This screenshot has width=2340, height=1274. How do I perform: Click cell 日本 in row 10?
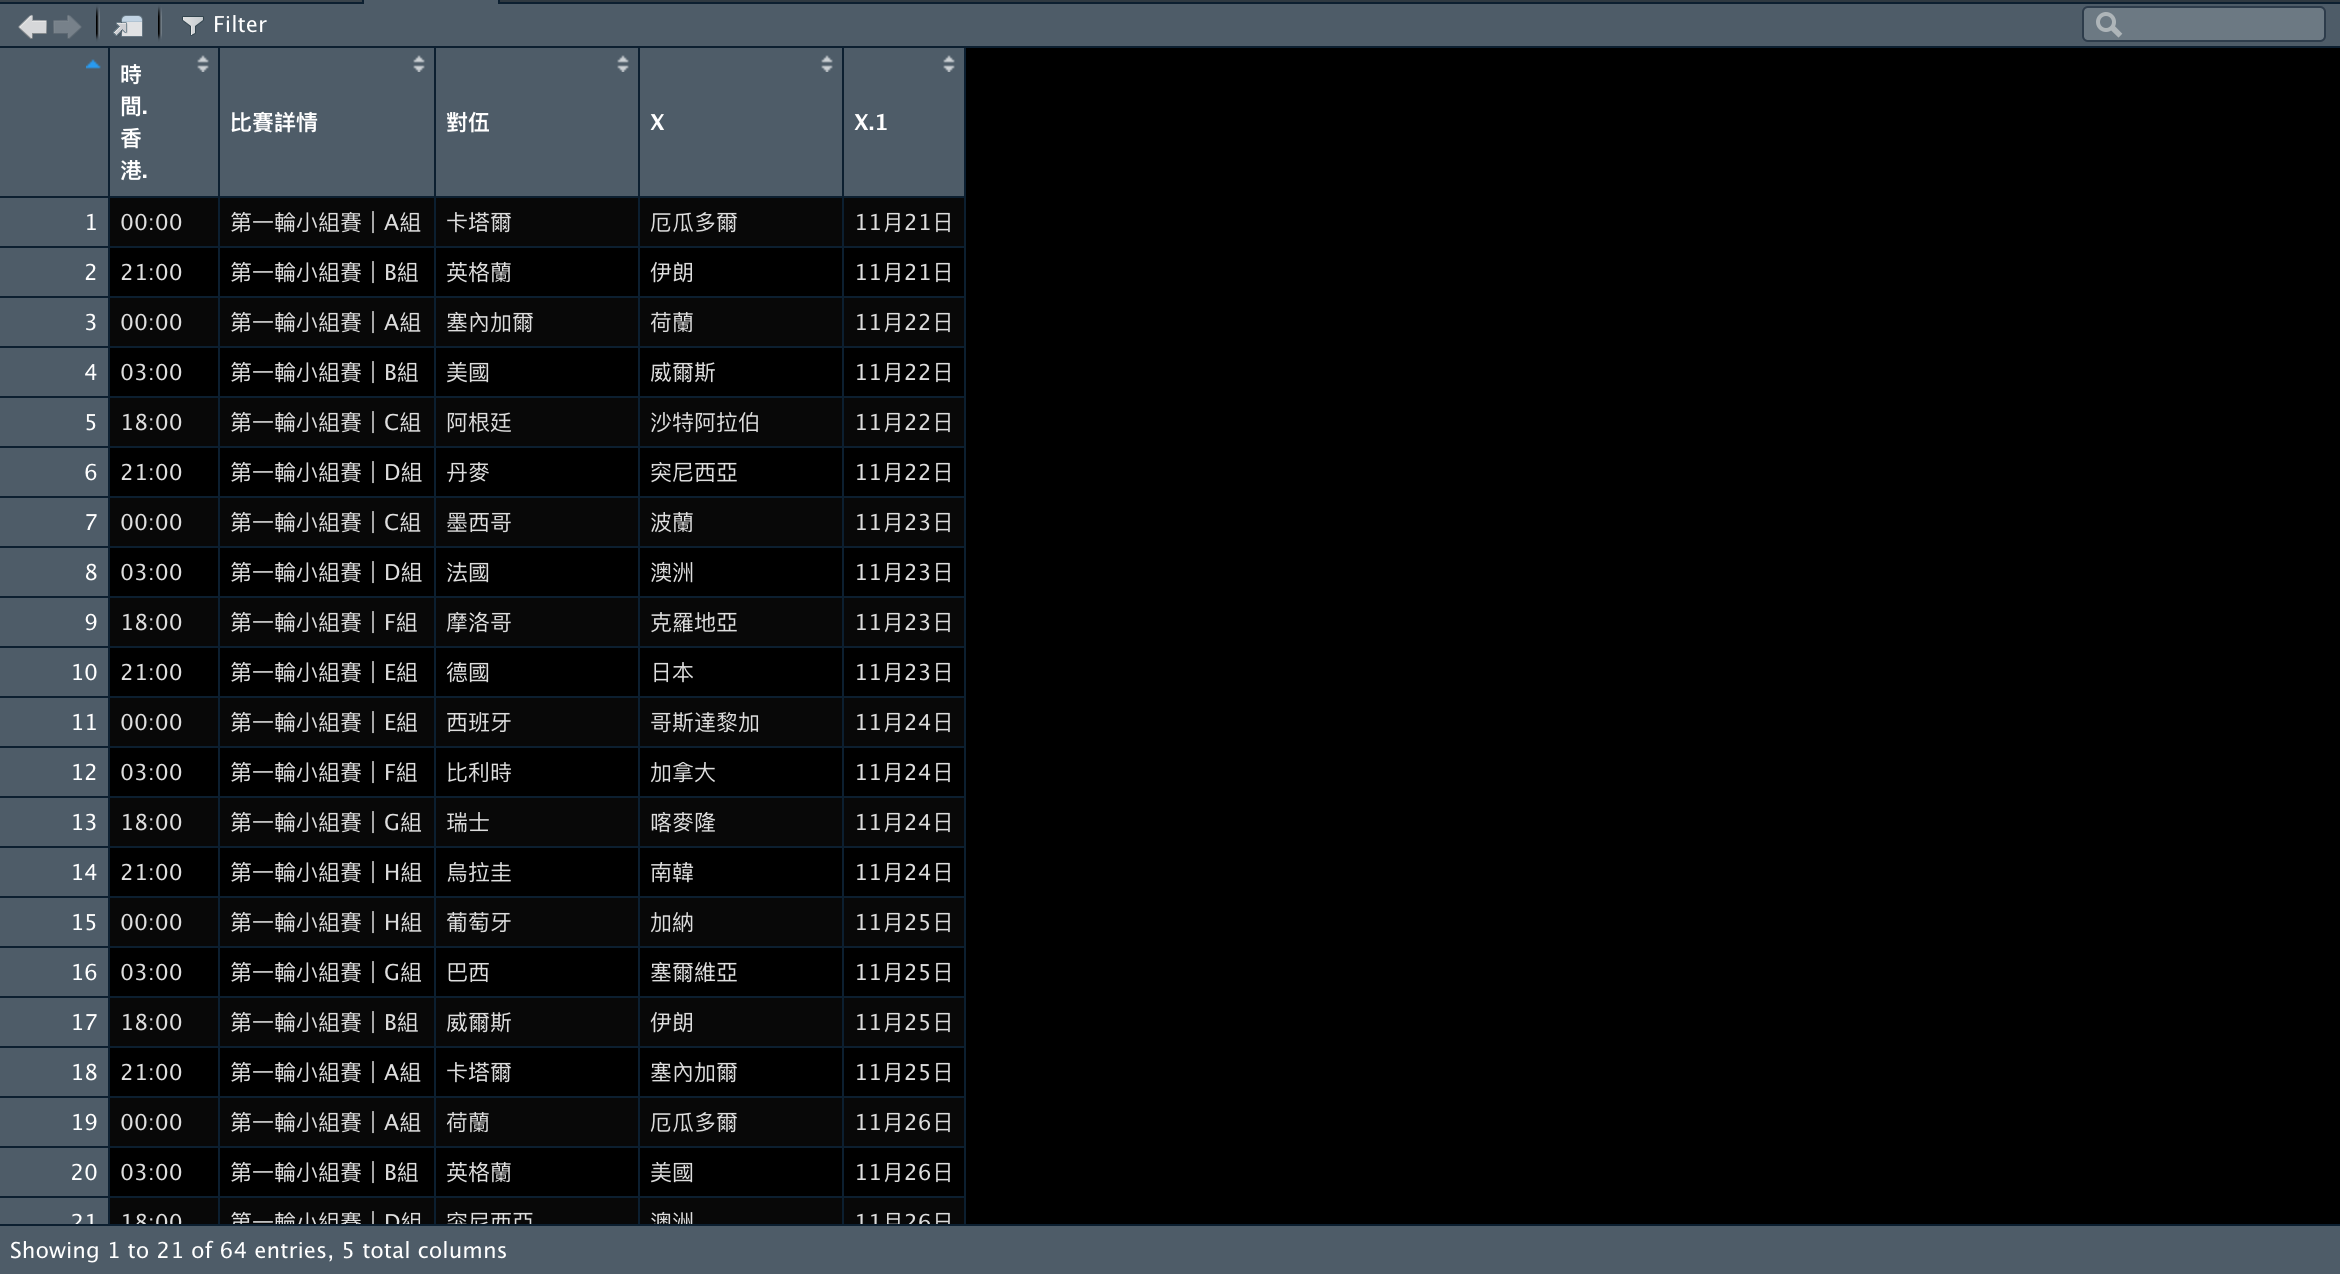(741, 672)
